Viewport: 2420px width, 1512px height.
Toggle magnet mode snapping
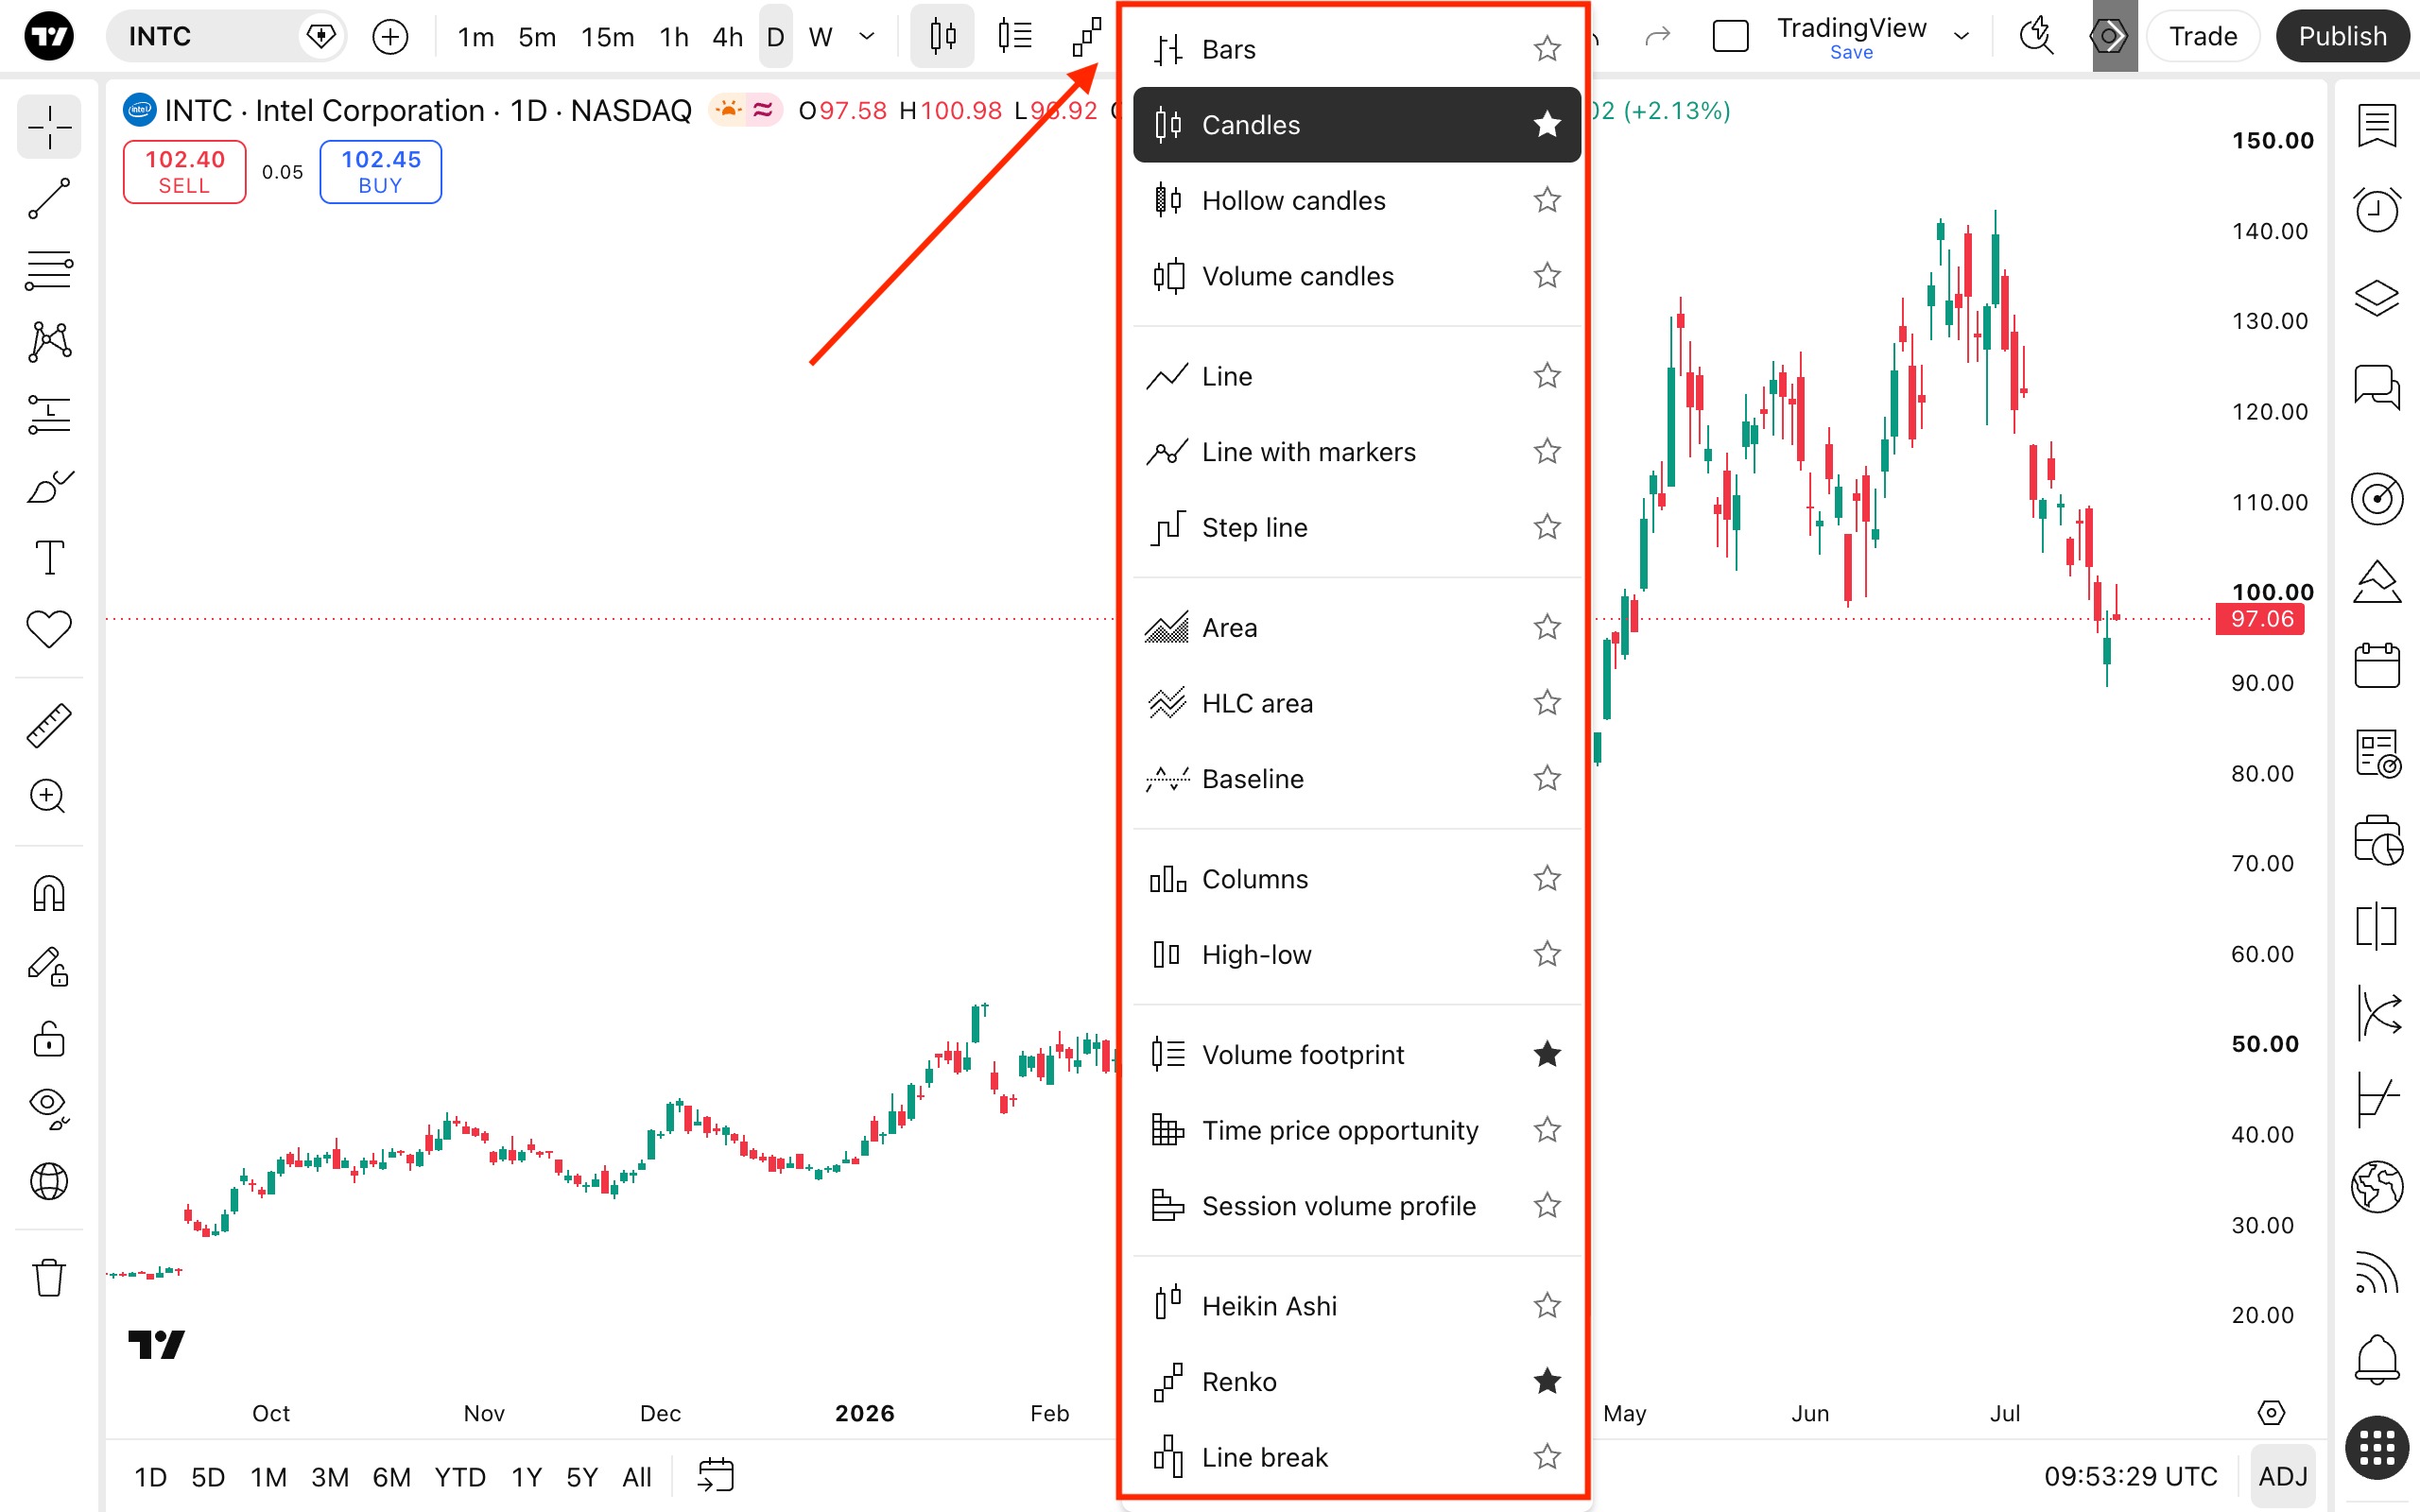pyautogui.click(x=49, y=893)
